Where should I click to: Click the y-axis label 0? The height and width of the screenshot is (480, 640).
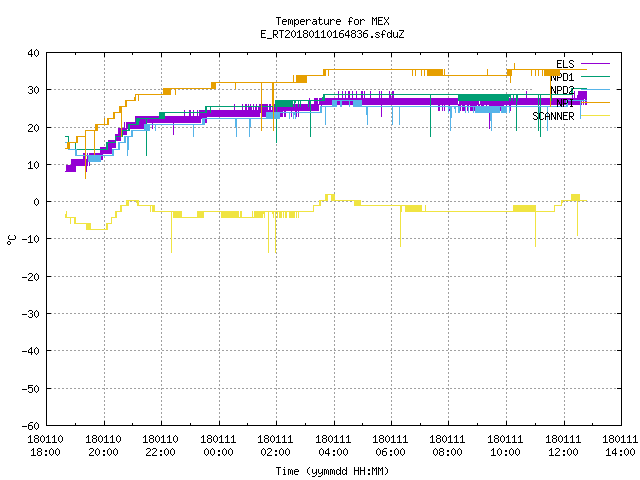(37, 202)
